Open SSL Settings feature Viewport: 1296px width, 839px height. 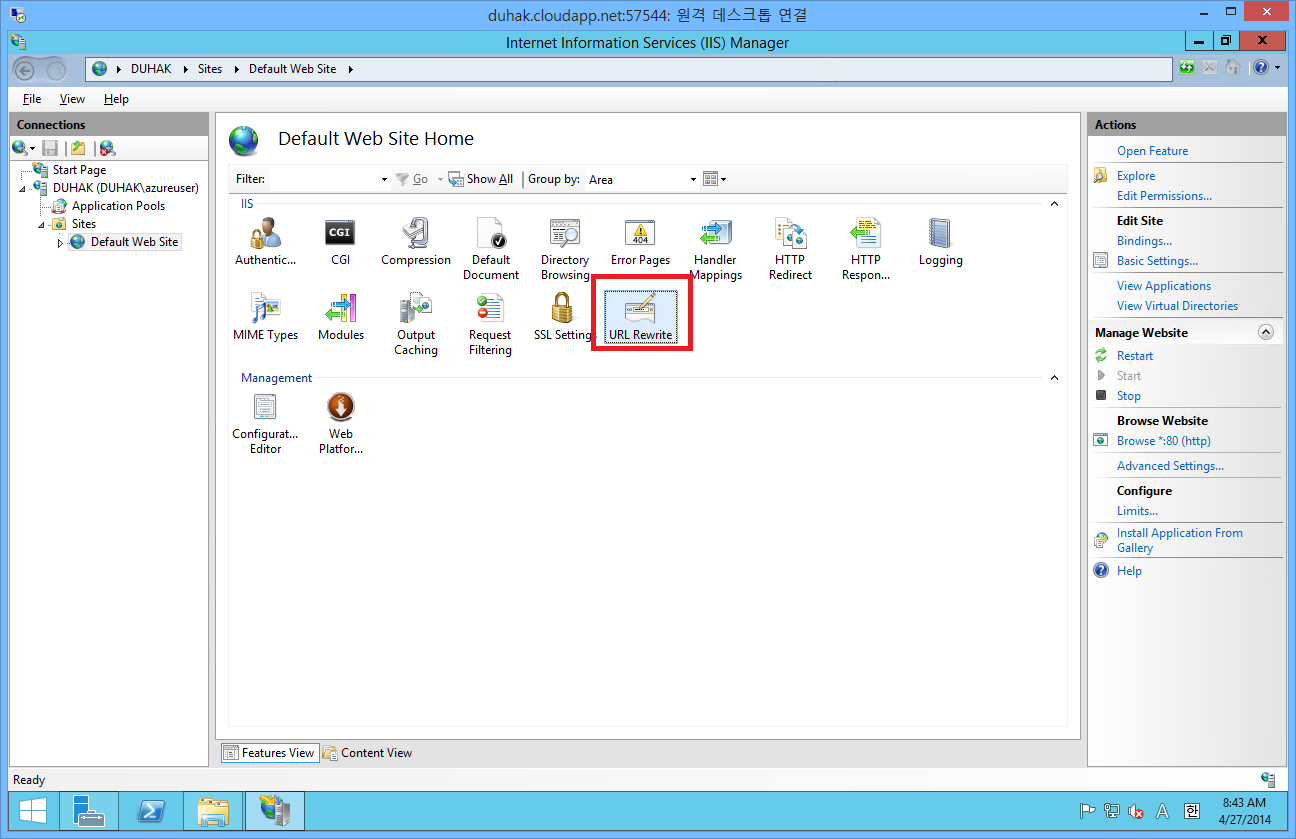[x=563, y=317]
